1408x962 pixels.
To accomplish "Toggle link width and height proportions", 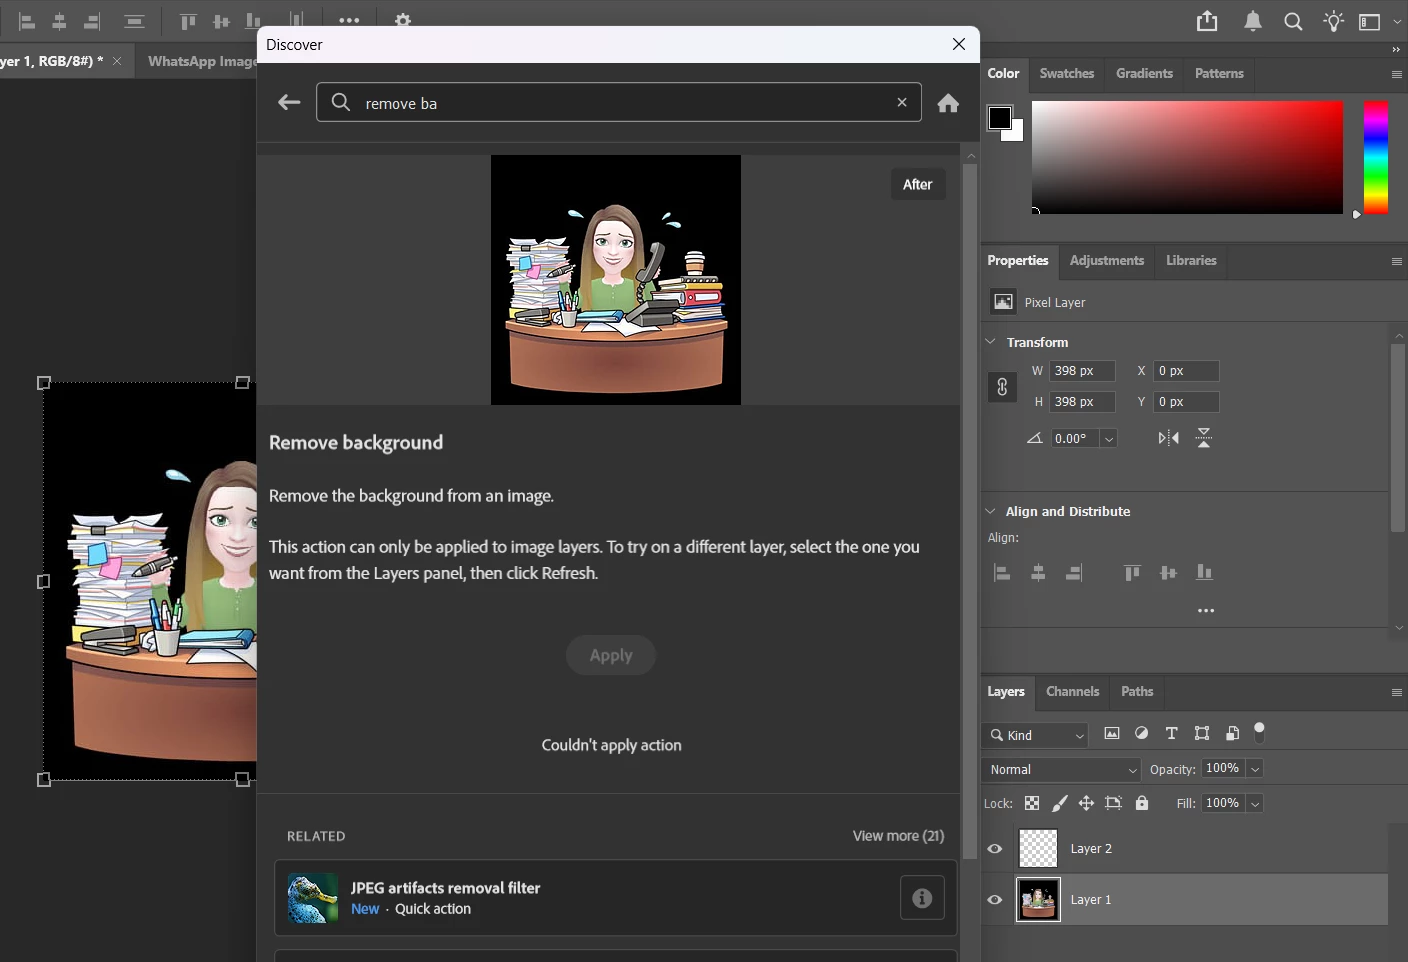I will coord(1002,387).
